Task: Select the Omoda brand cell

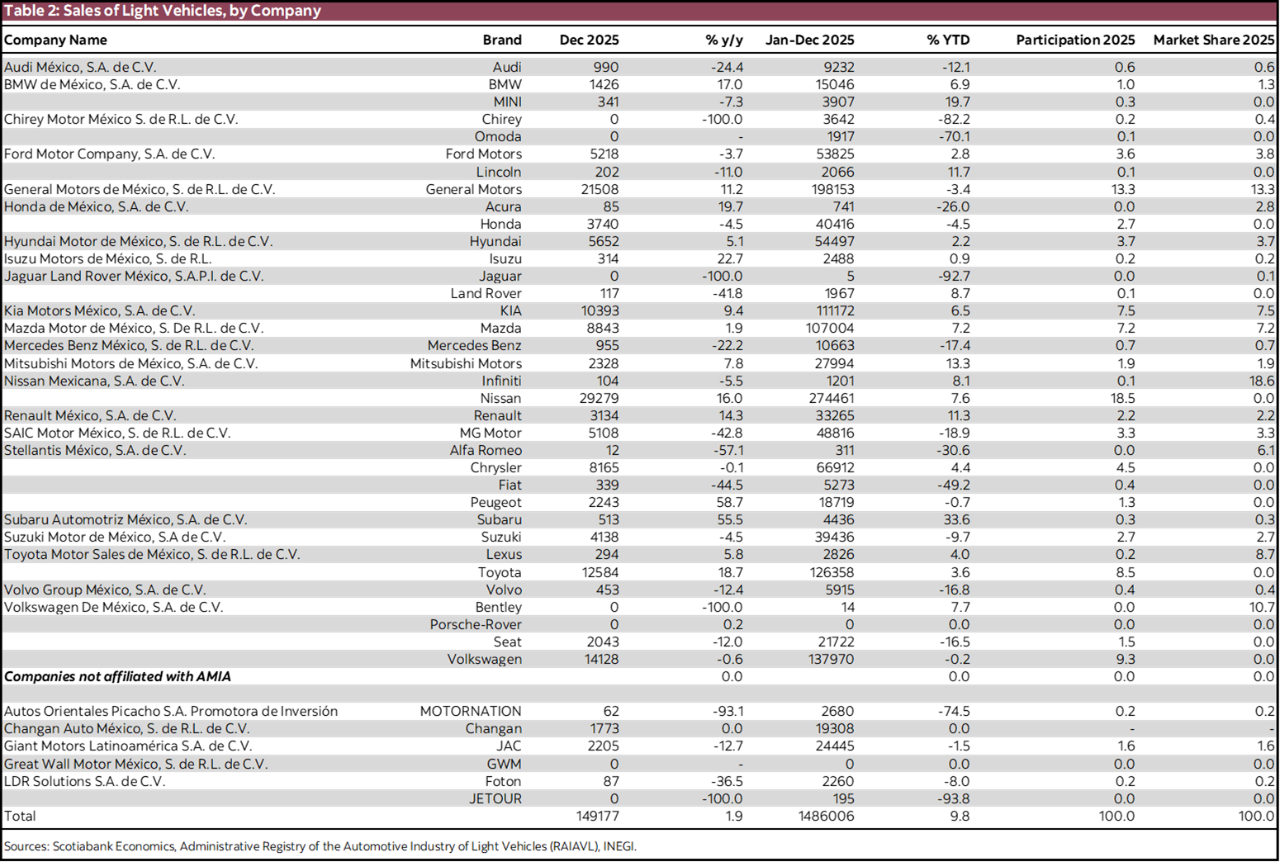Action: (498, 137)
